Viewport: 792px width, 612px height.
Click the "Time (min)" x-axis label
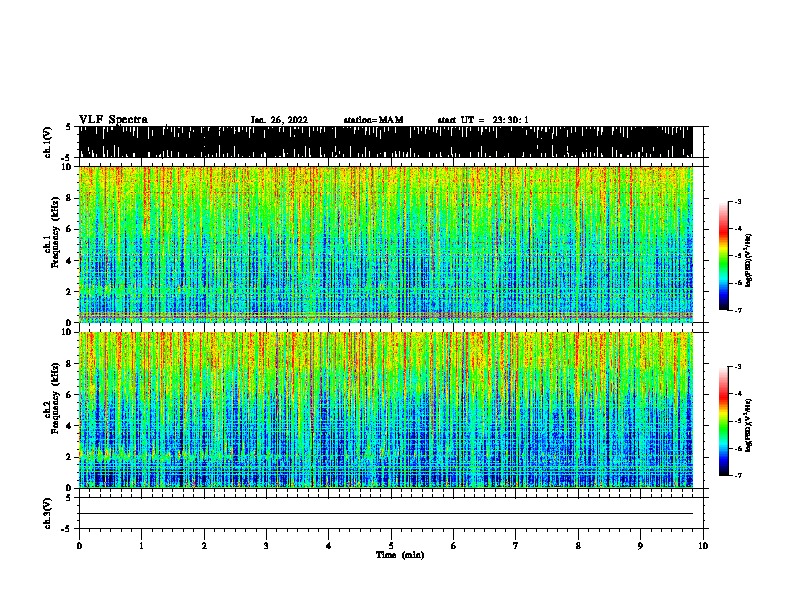[400, 555]
